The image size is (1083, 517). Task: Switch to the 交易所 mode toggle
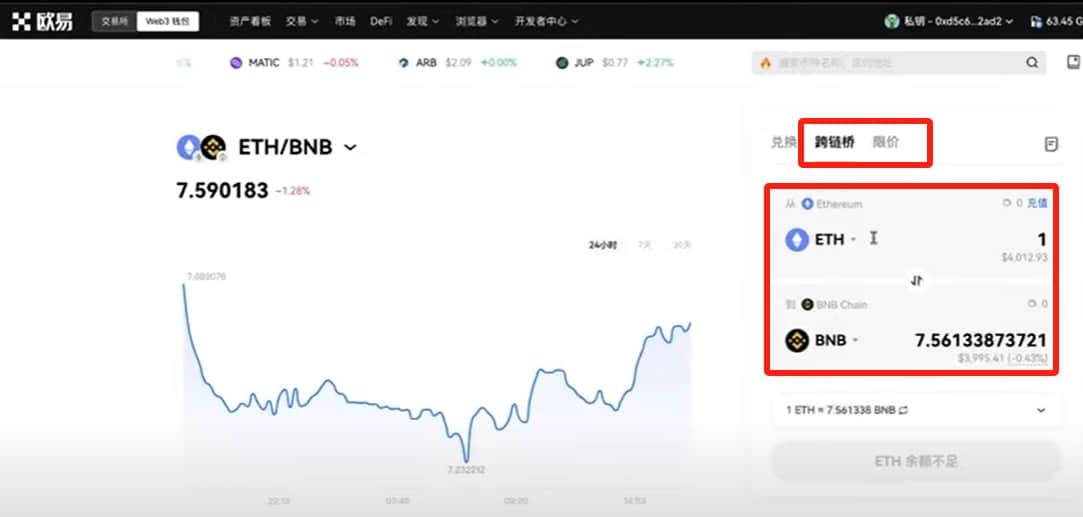[115, 21]
